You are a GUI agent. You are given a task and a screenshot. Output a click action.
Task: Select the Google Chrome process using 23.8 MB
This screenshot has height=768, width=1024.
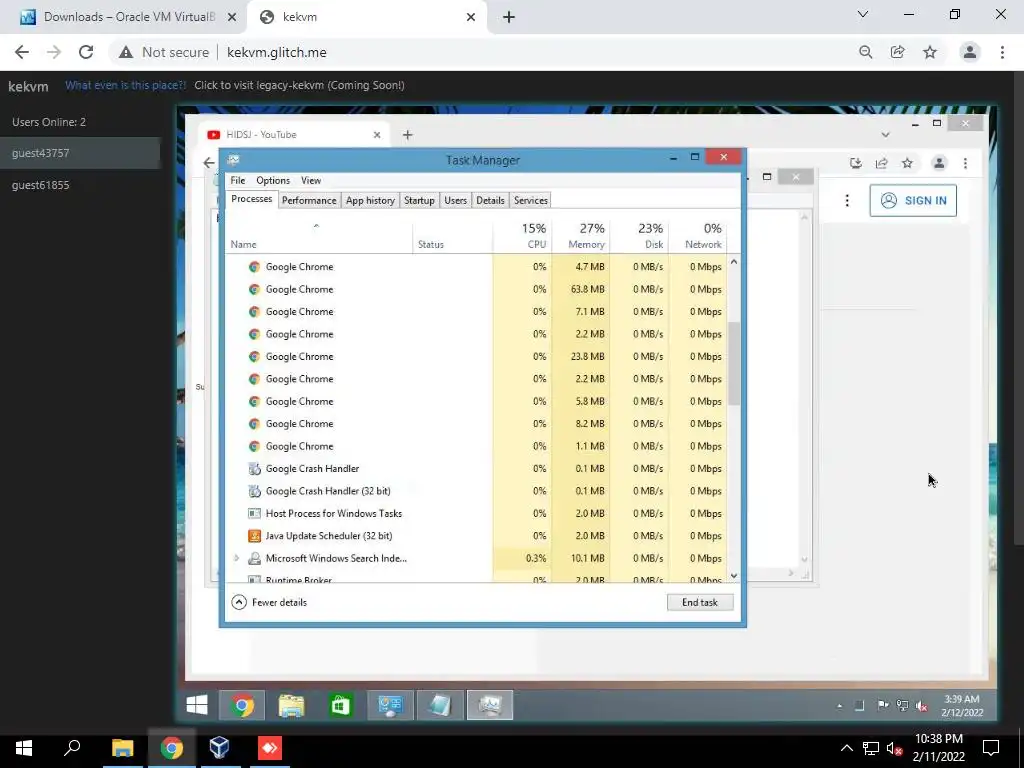pos(477,357)
